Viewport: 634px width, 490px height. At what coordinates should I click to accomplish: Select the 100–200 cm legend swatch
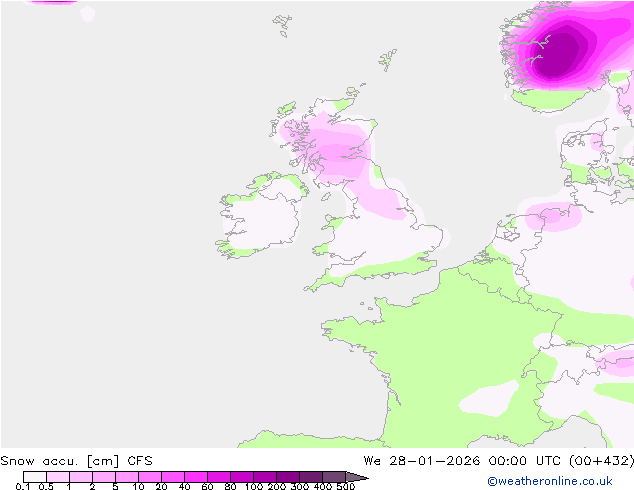pos(265,477)
